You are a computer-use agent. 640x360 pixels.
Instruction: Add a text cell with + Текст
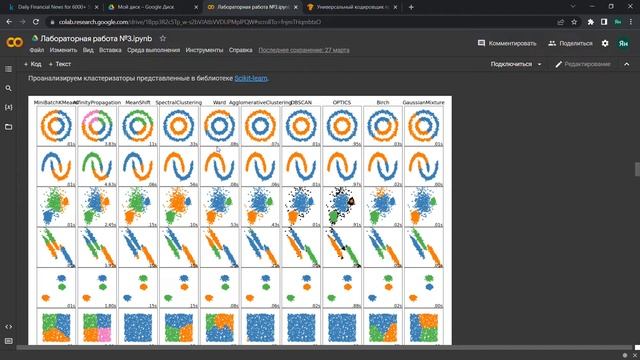coord(60,64)
